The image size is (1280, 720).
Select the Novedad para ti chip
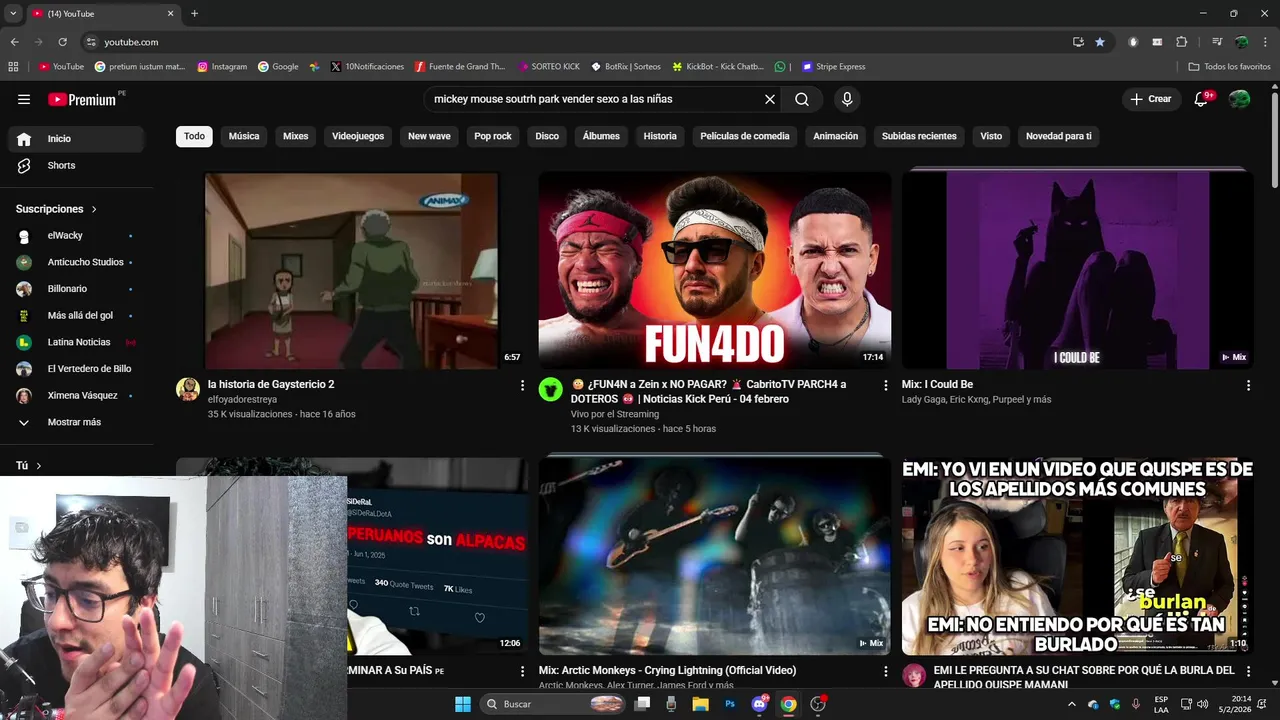(1059, 136)
